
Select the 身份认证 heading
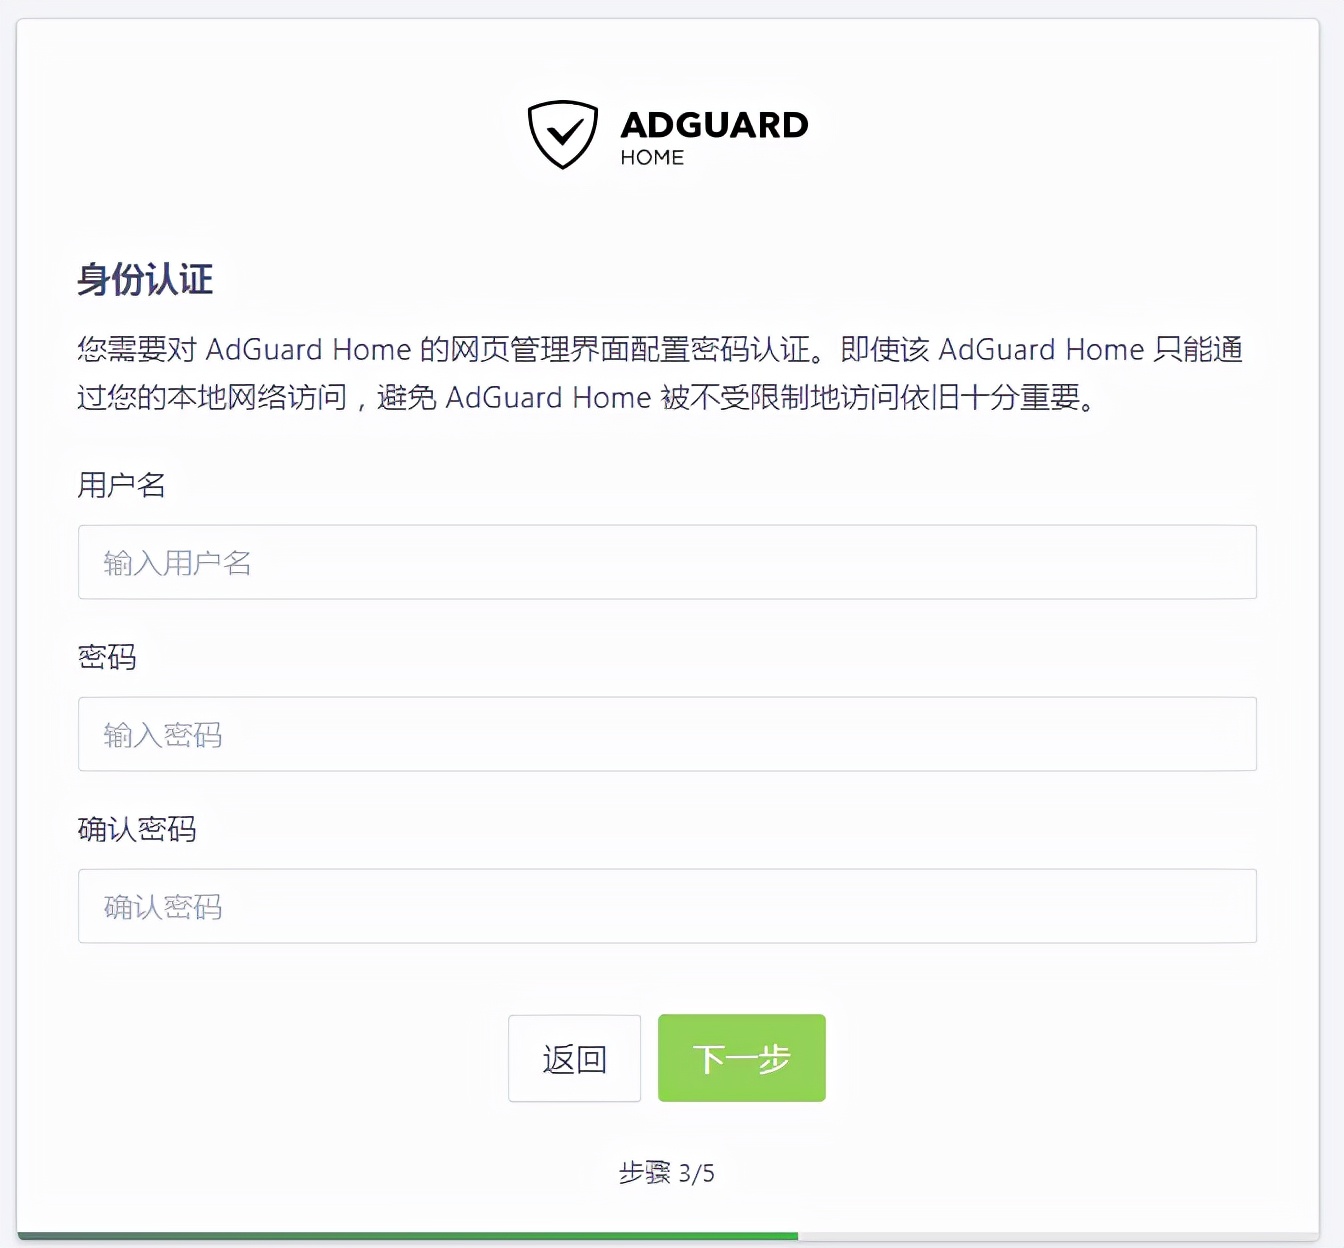[146, 279]
